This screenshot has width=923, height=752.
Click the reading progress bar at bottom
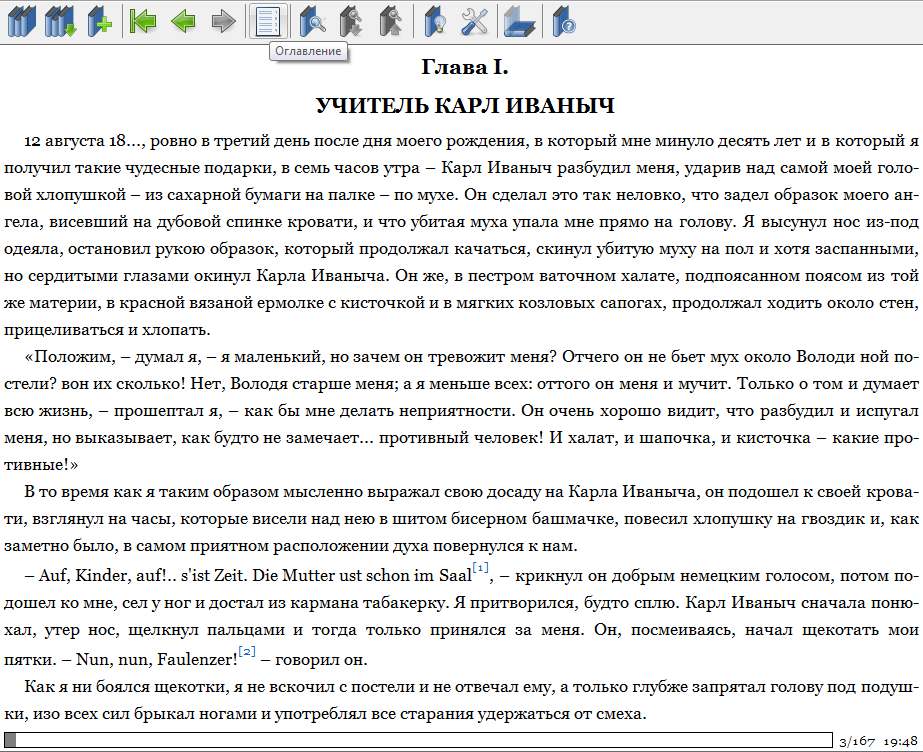tap(418, 740)
